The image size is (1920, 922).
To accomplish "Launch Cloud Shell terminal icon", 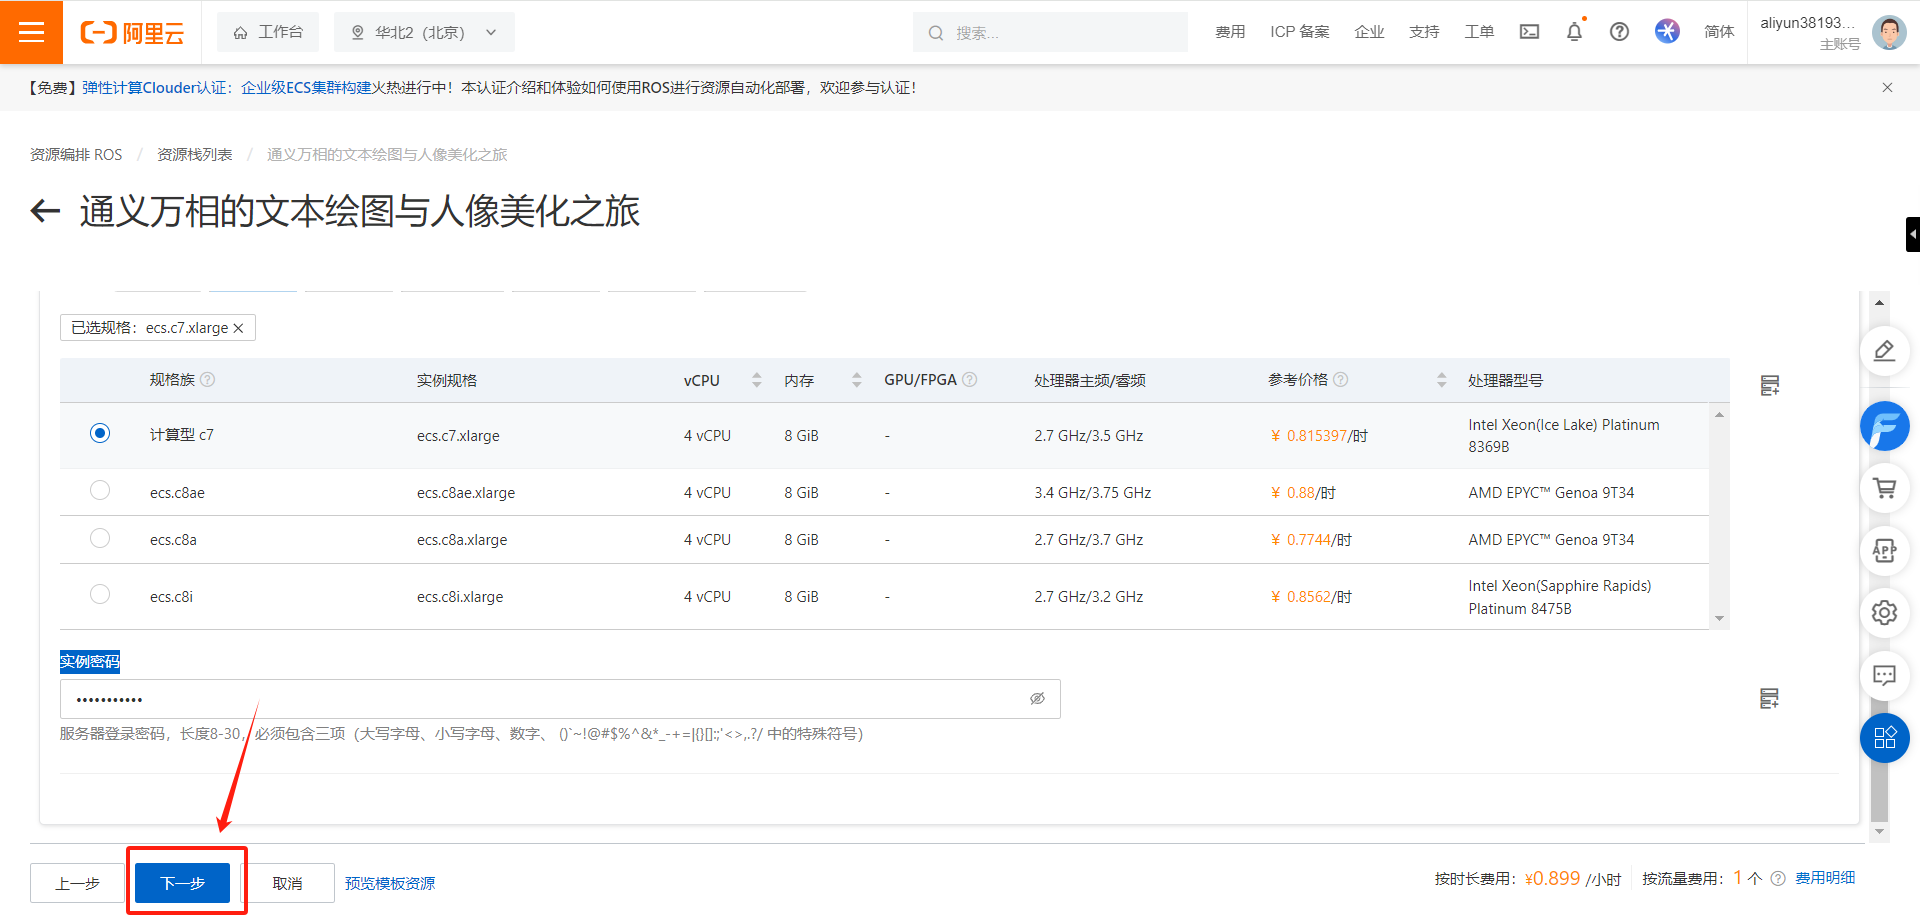I will pos(1529,32).
